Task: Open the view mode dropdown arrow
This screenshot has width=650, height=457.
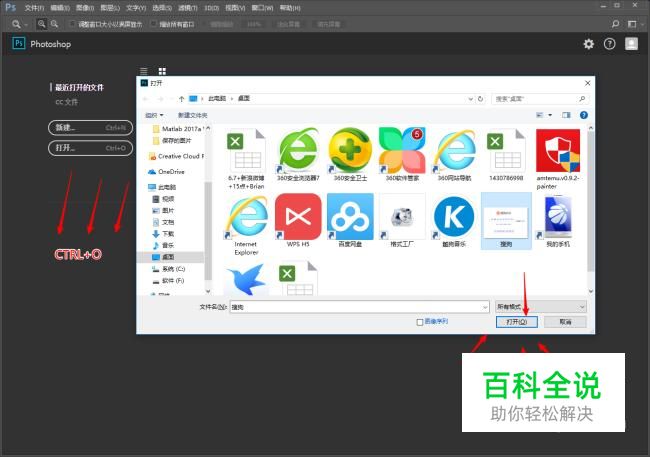Action: coord(550,115)
